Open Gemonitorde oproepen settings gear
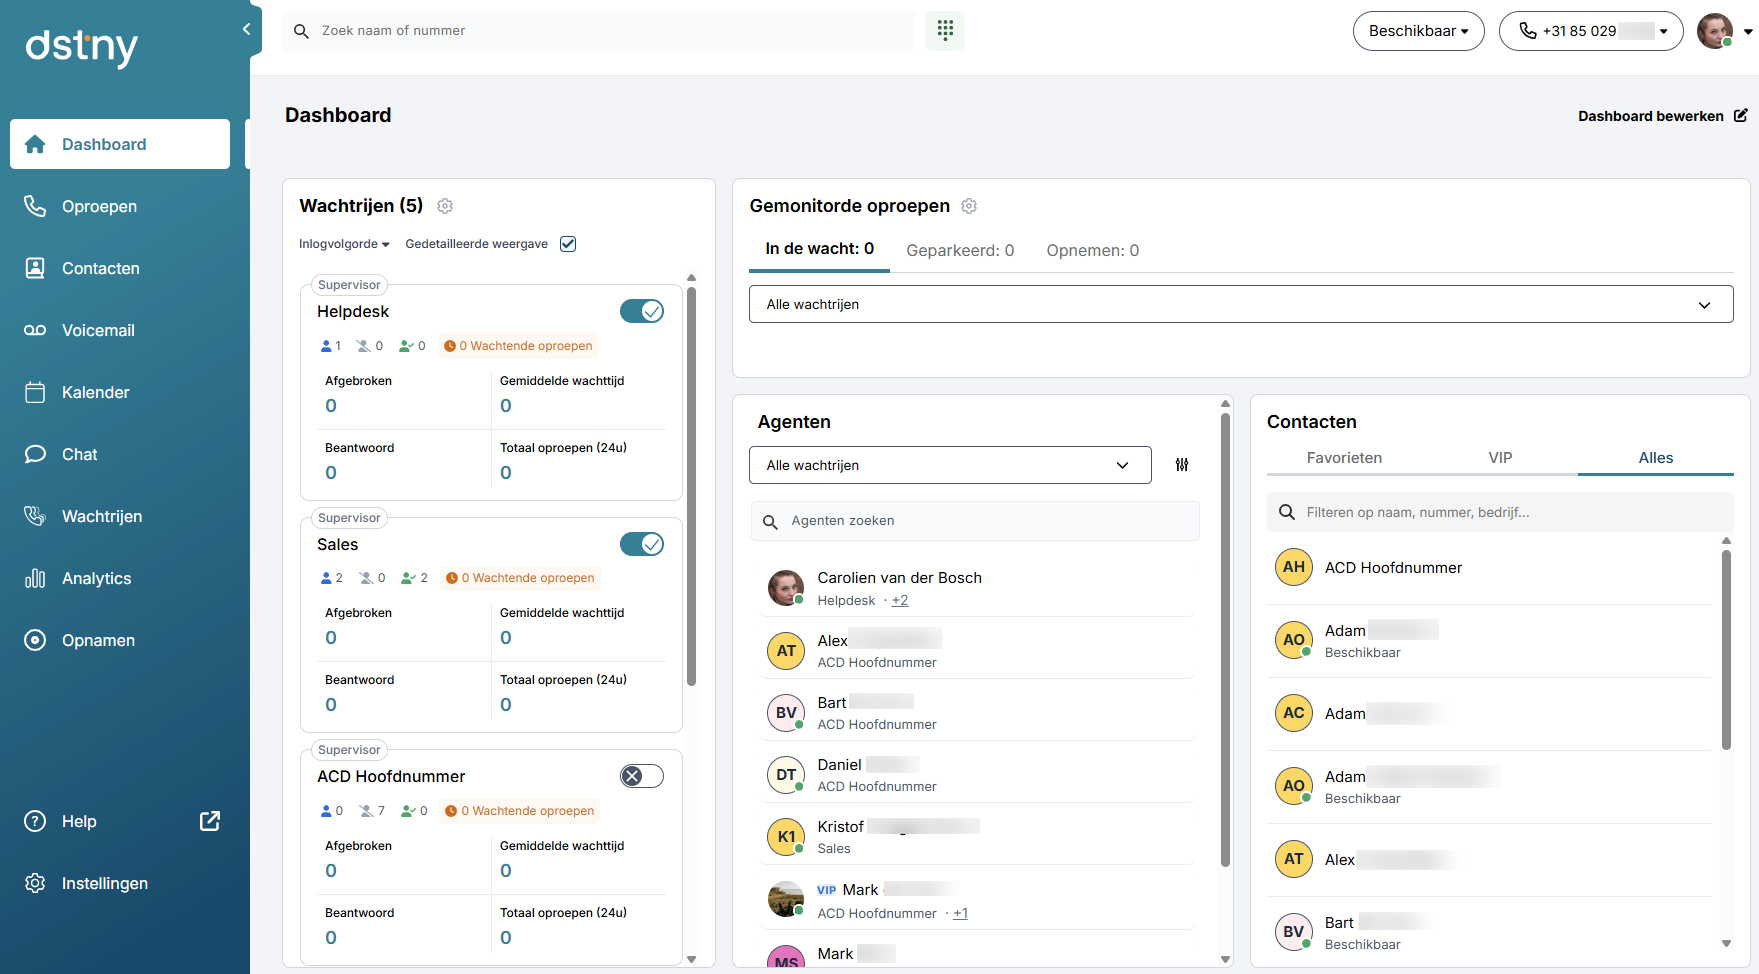 (x=968, y=206)
